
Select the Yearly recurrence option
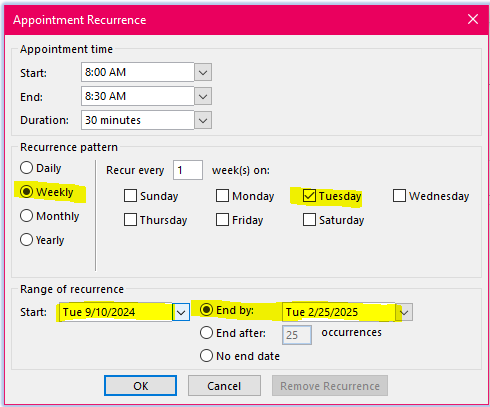pyautogui.click(x=26, y=240)
